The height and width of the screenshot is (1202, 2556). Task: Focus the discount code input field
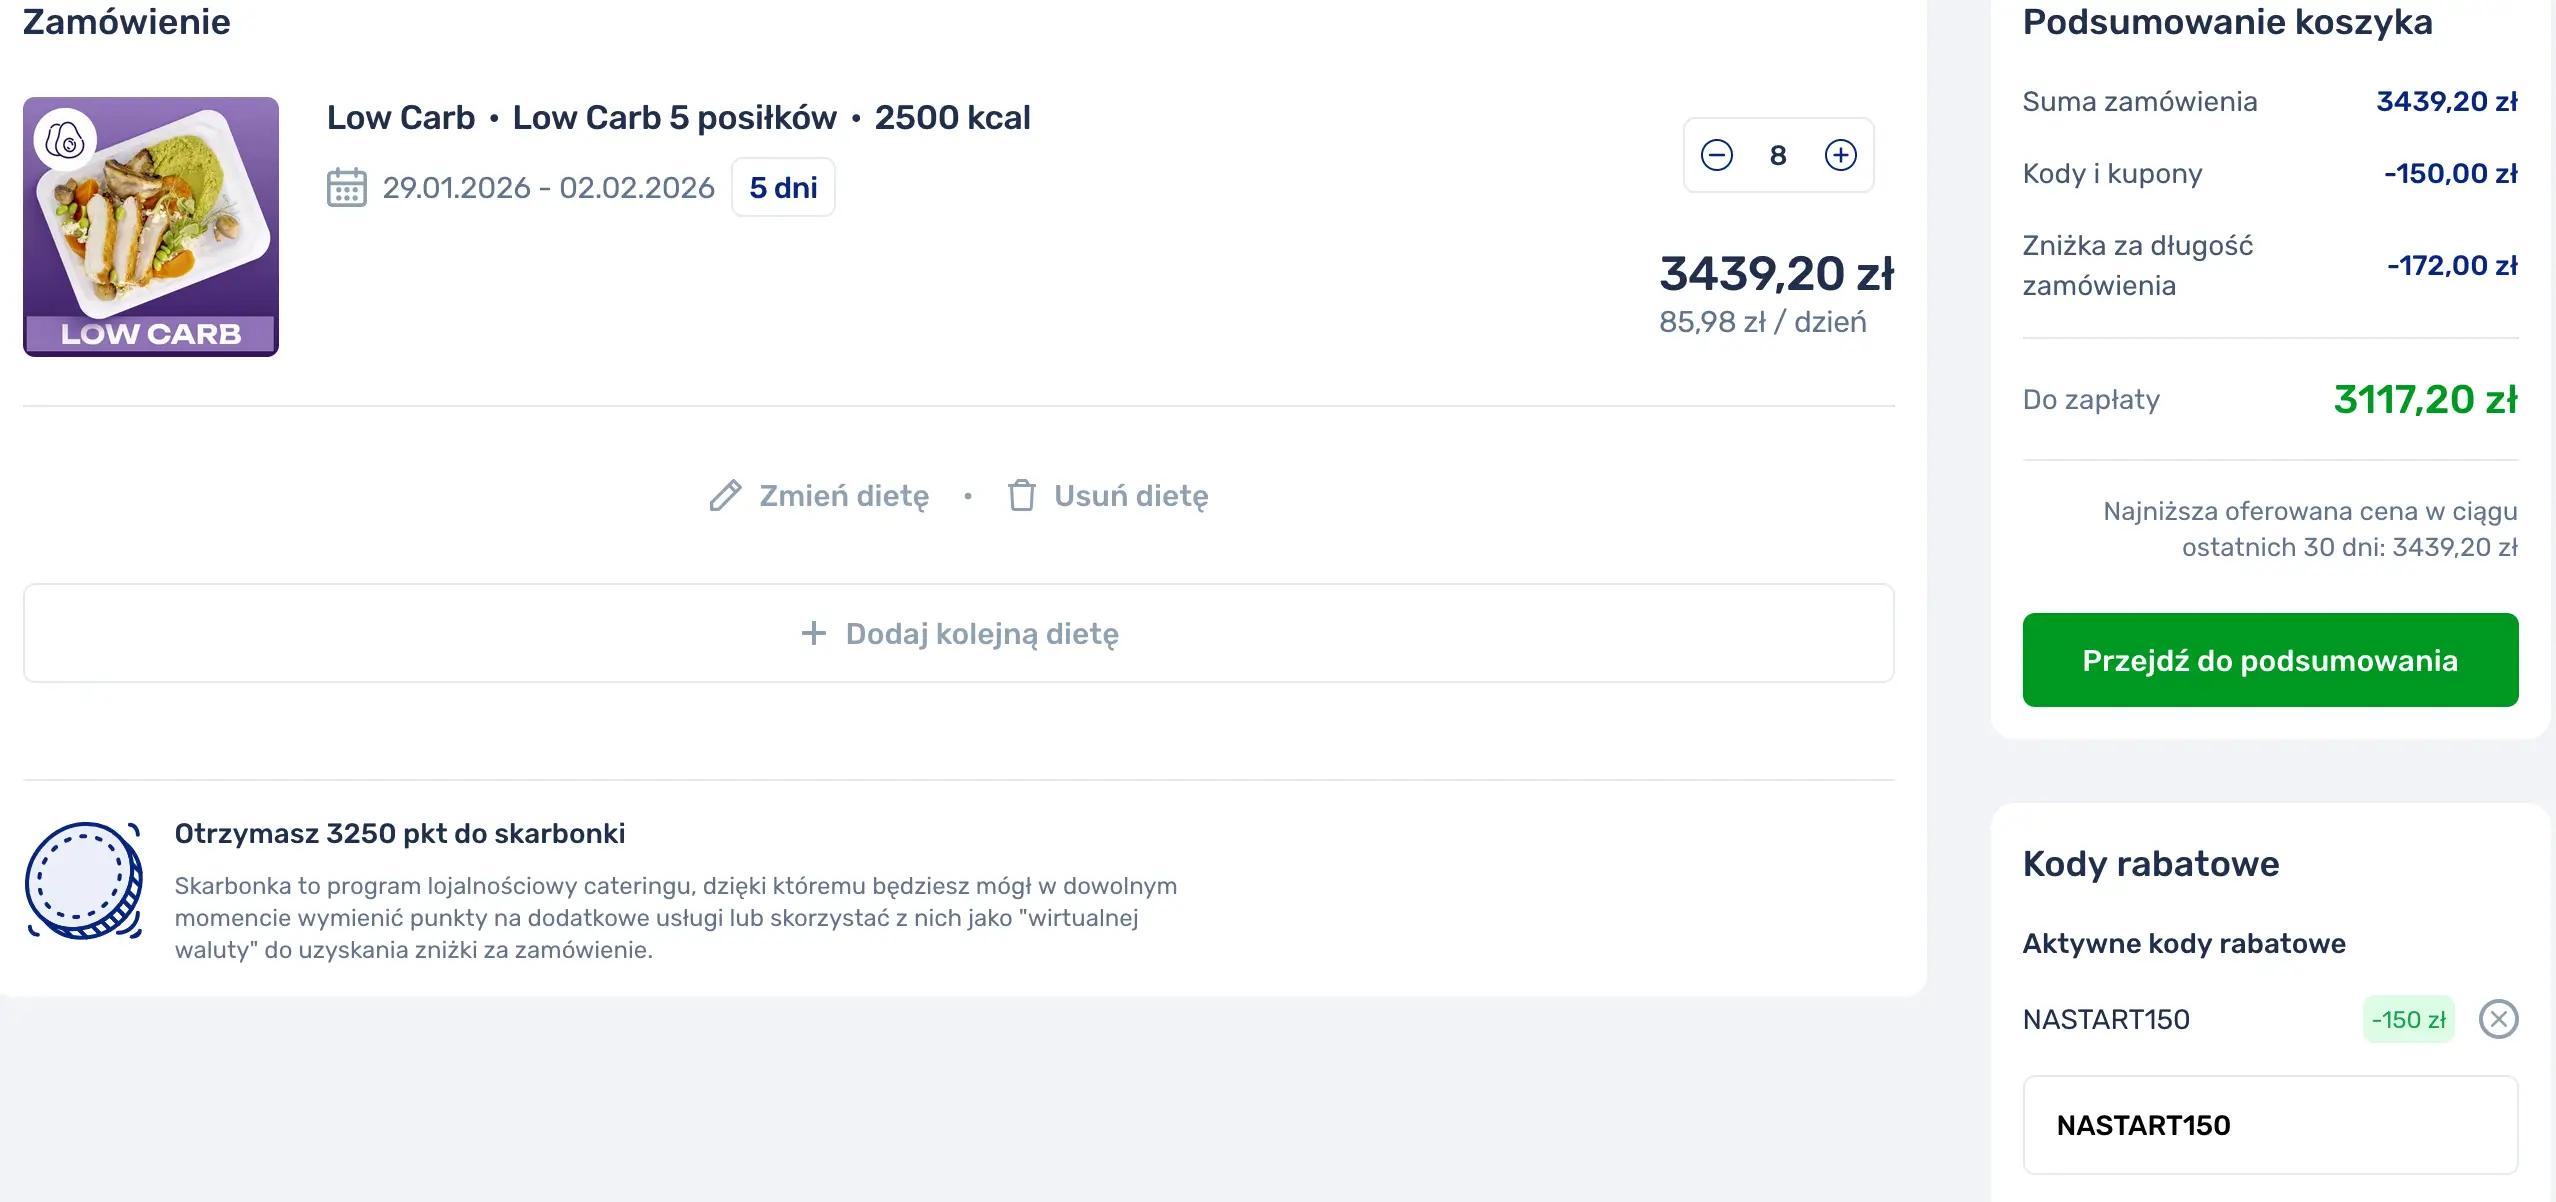point(2269,1125)
